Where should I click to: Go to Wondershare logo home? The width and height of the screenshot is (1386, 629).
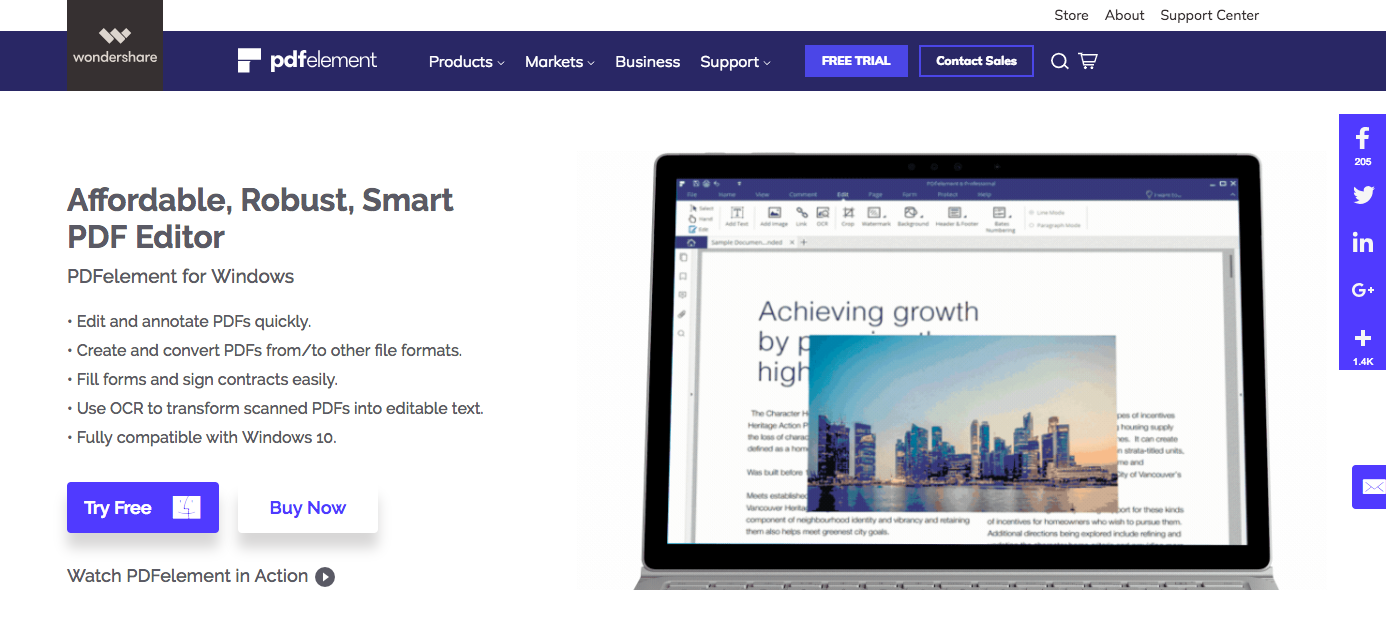(x=115, y=46)
